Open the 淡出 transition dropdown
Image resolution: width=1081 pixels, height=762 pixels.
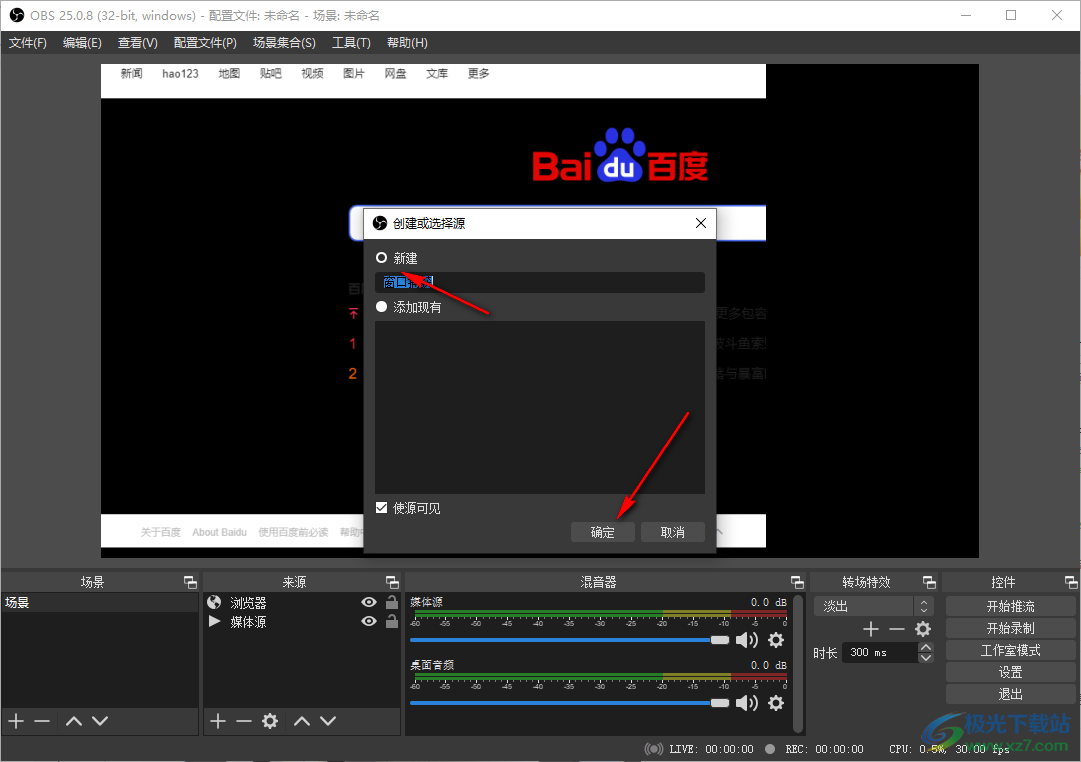(873, 606)
